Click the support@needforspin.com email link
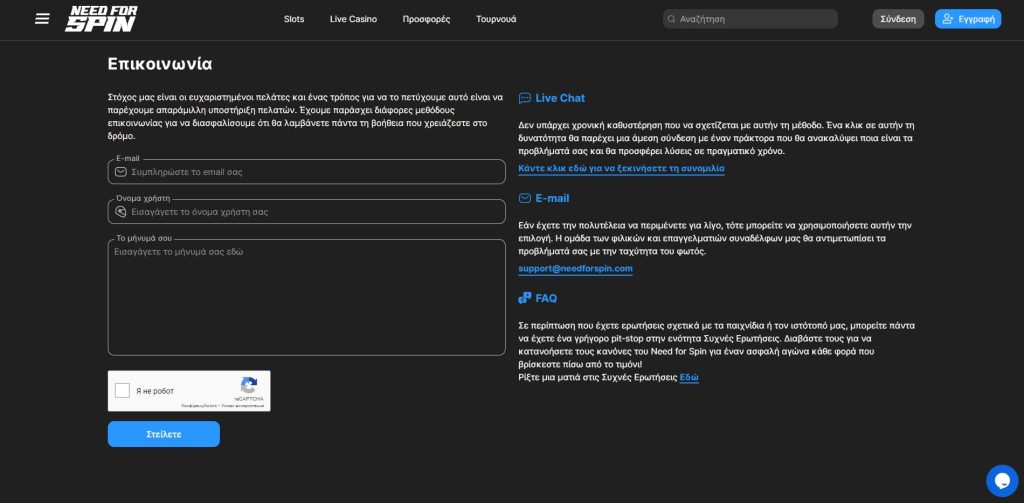Screen dimensions: 1024x503 [575, 269]
